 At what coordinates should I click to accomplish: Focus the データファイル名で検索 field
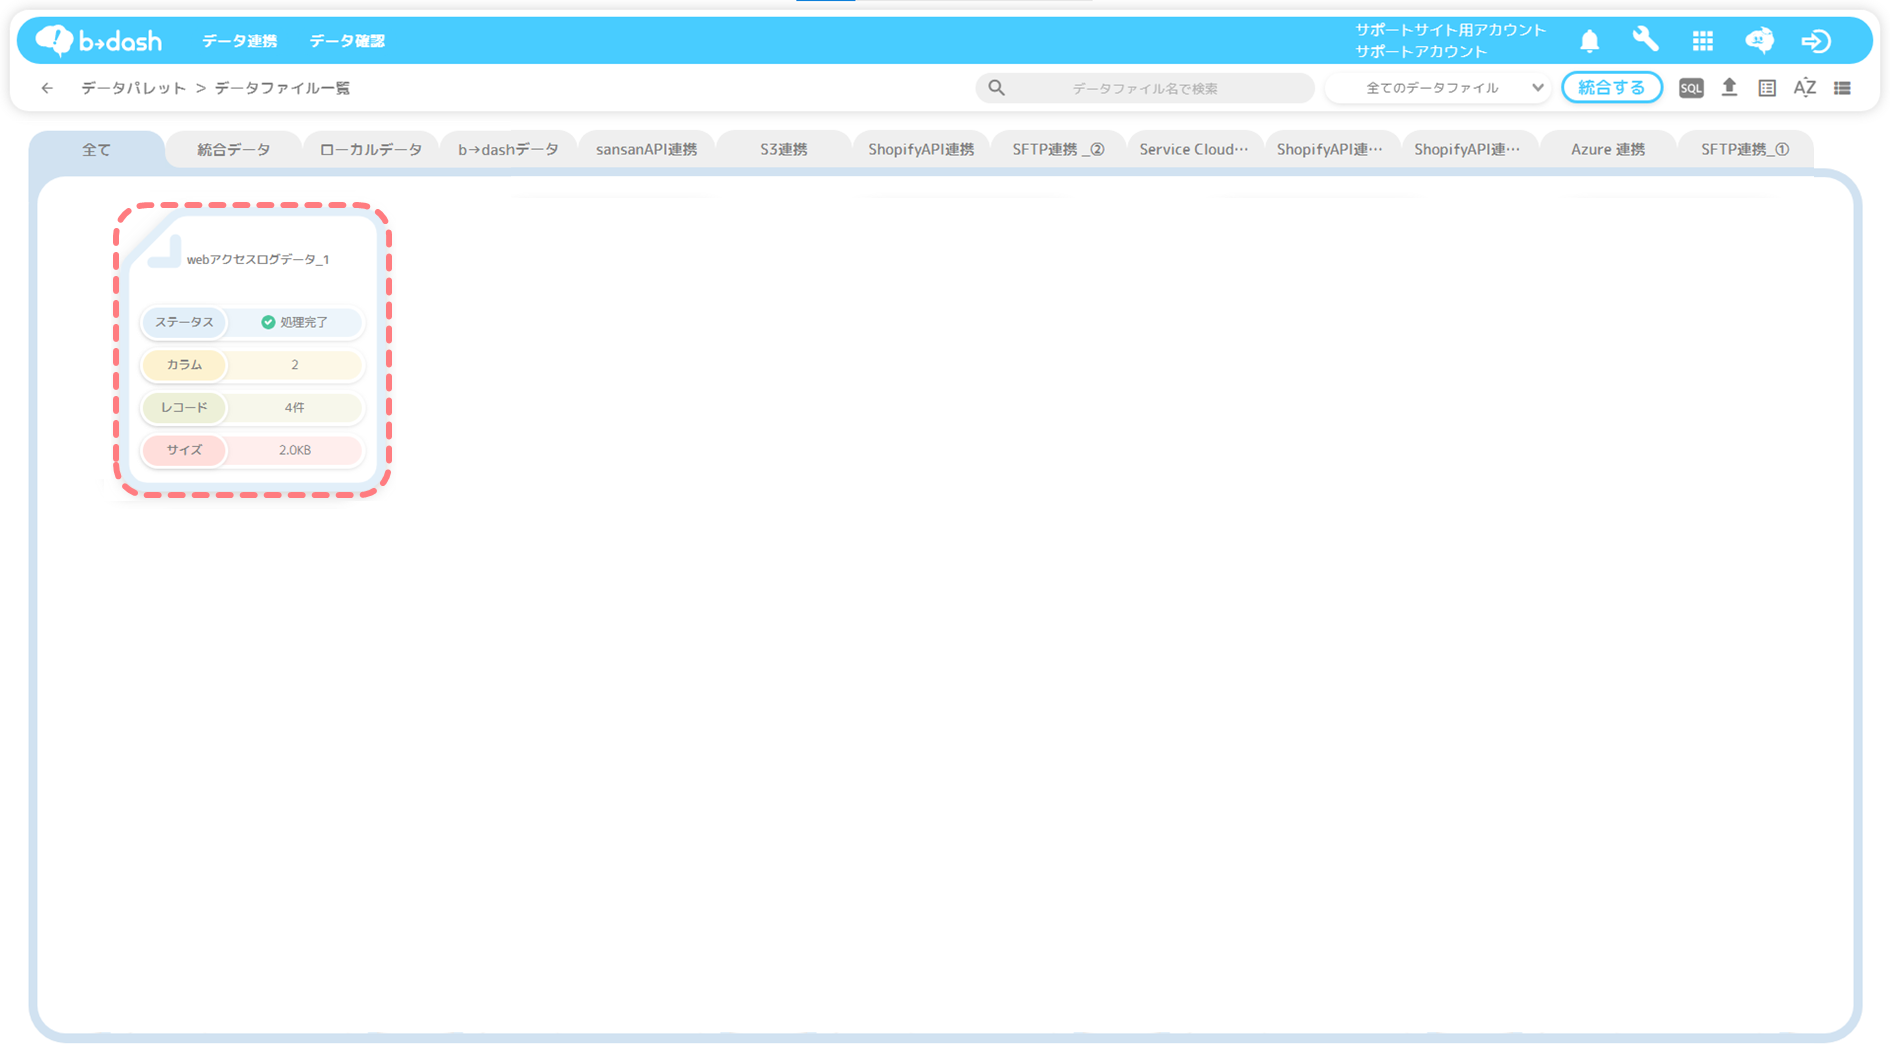tap(1145, 88)
